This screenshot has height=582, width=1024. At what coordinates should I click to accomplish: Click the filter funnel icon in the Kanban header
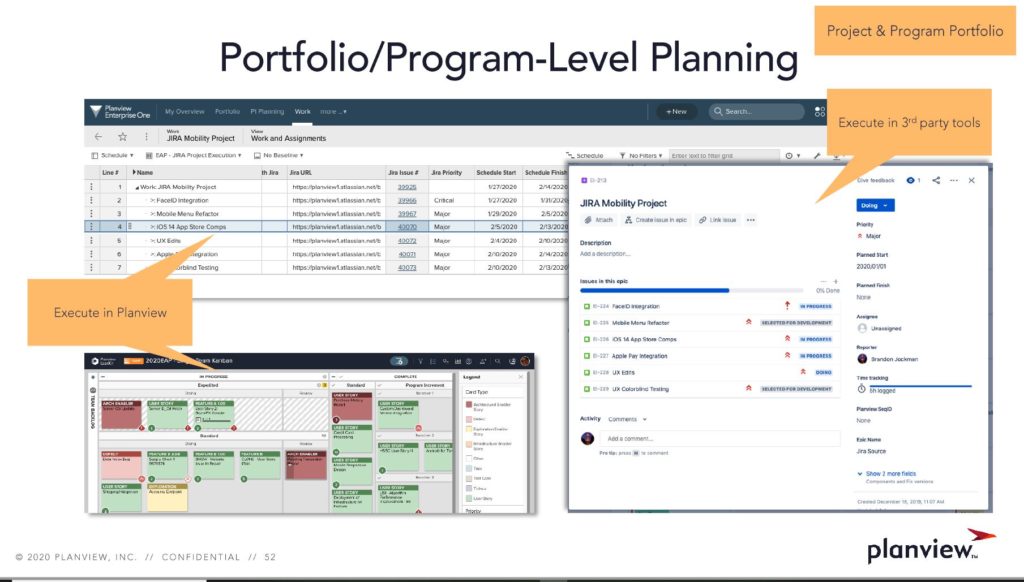420,361
